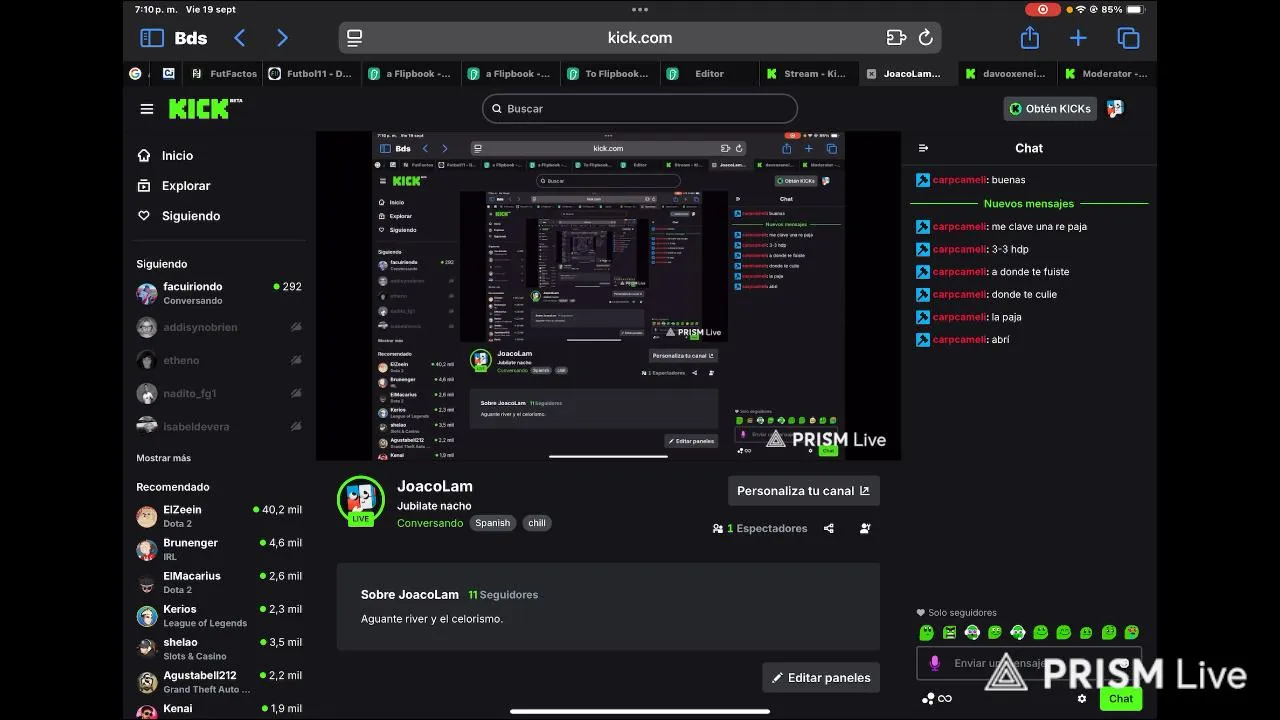Viewport: 1280px width, 720px height.
Task: Open the Conversando category link
Action: 430,523
